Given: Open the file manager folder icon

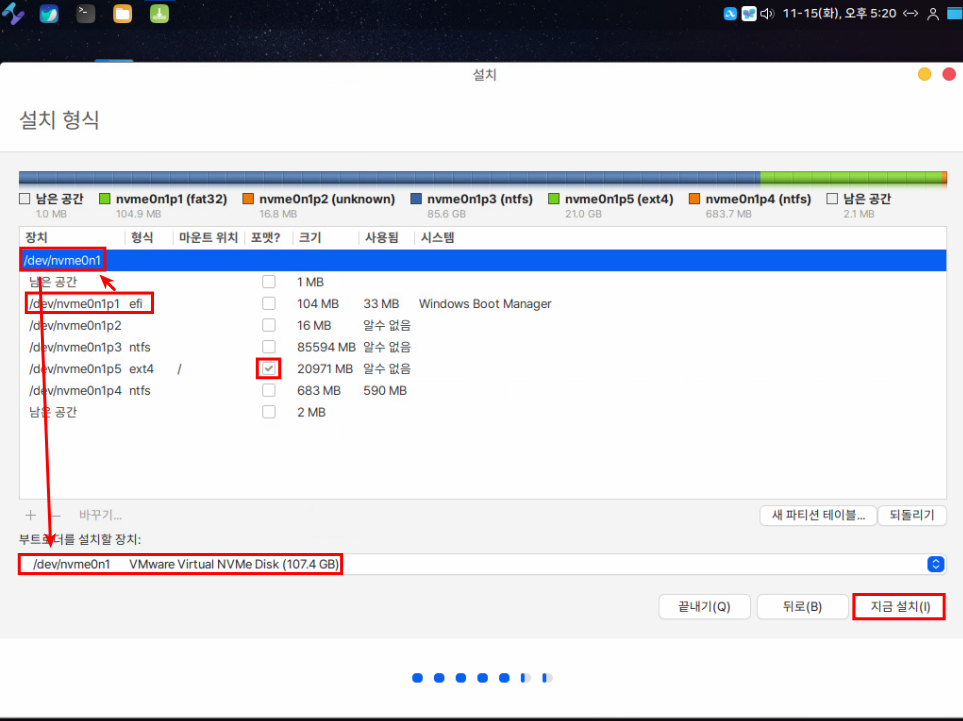Looking at the screenshot, I should 122,14.
